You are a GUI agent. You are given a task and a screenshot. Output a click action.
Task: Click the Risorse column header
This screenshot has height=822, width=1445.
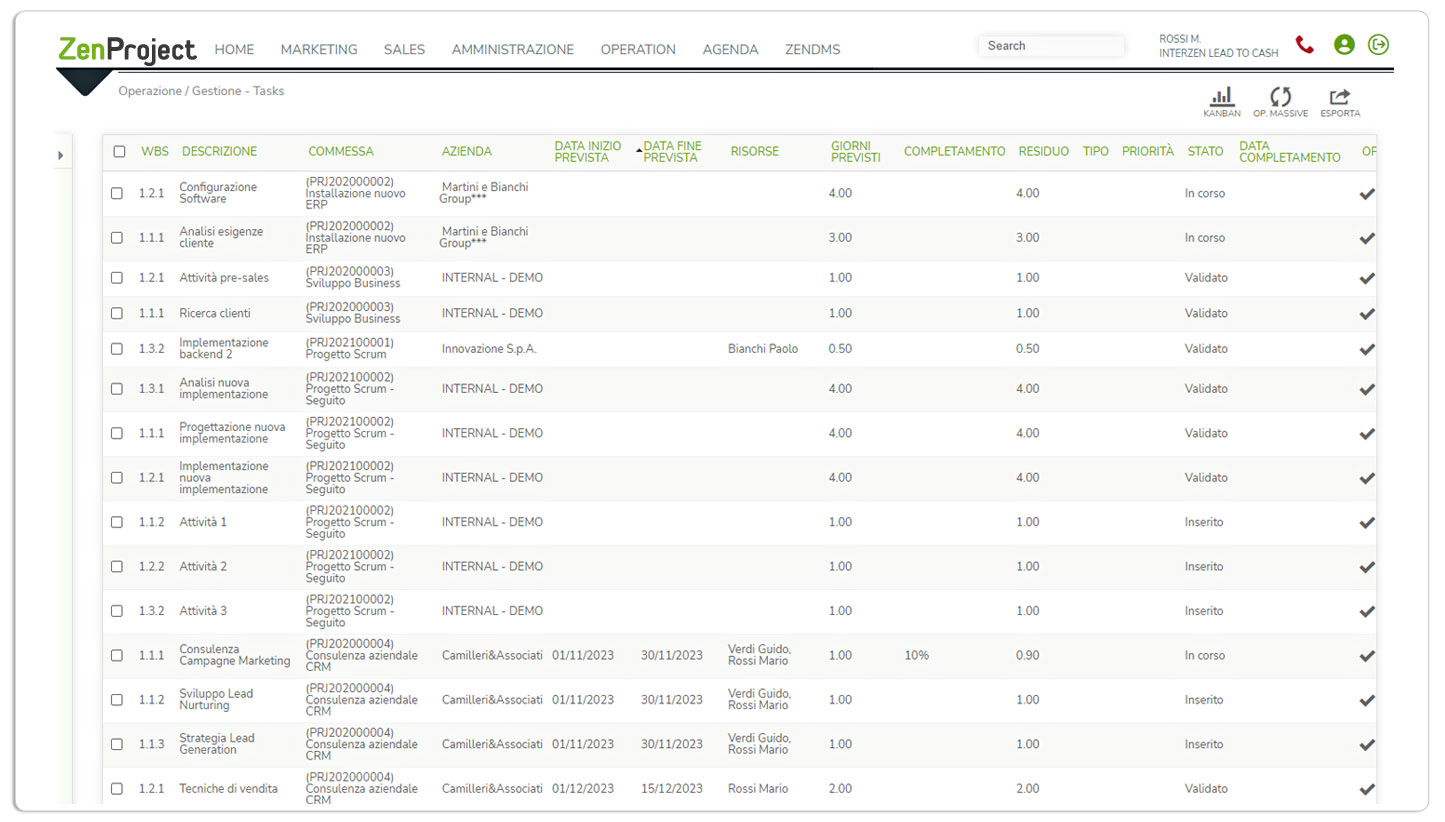(x=754, y=152)
